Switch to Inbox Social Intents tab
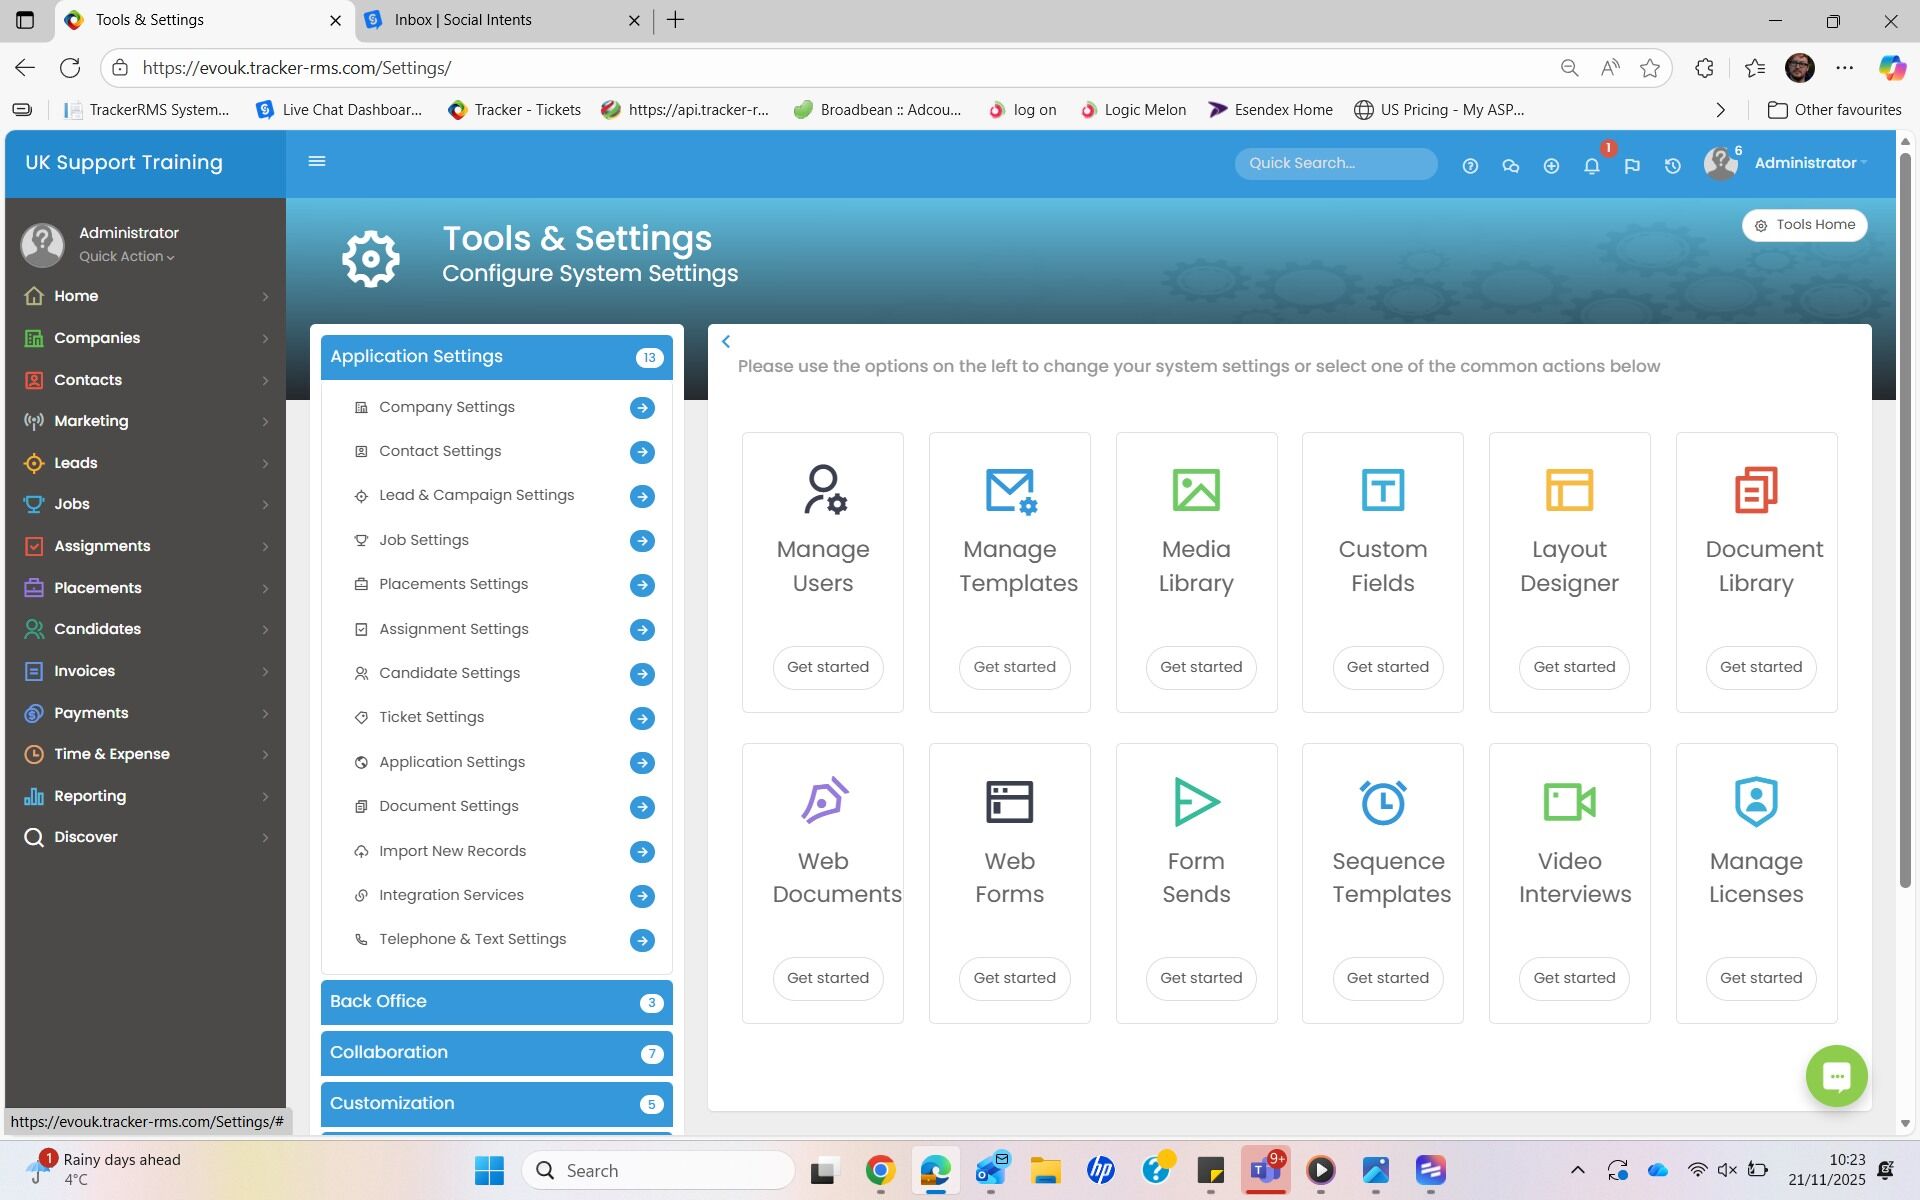Image resolution: width=1920 pixels, height=1200 pixels. pyautogui.click(x=463, y=20)
